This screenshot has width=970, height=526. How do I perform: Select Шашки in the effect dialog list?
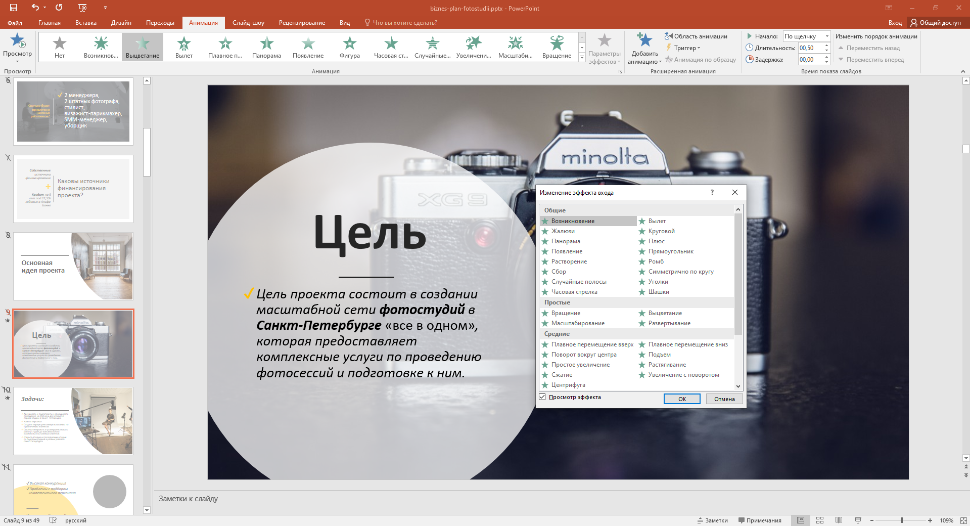pyautogui.click(x=655, y=291)
